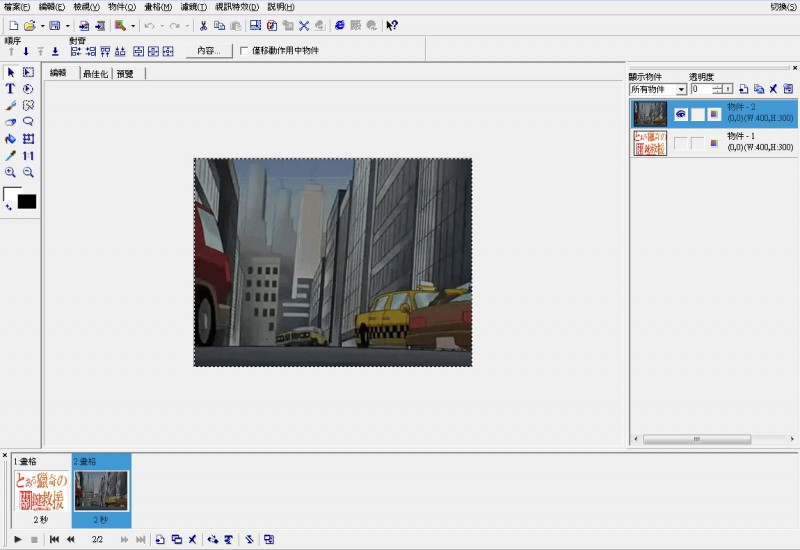Click the Open file folder icon
Image resolution: width=800 pixels, height=550 pixels.
click(30, 26)
